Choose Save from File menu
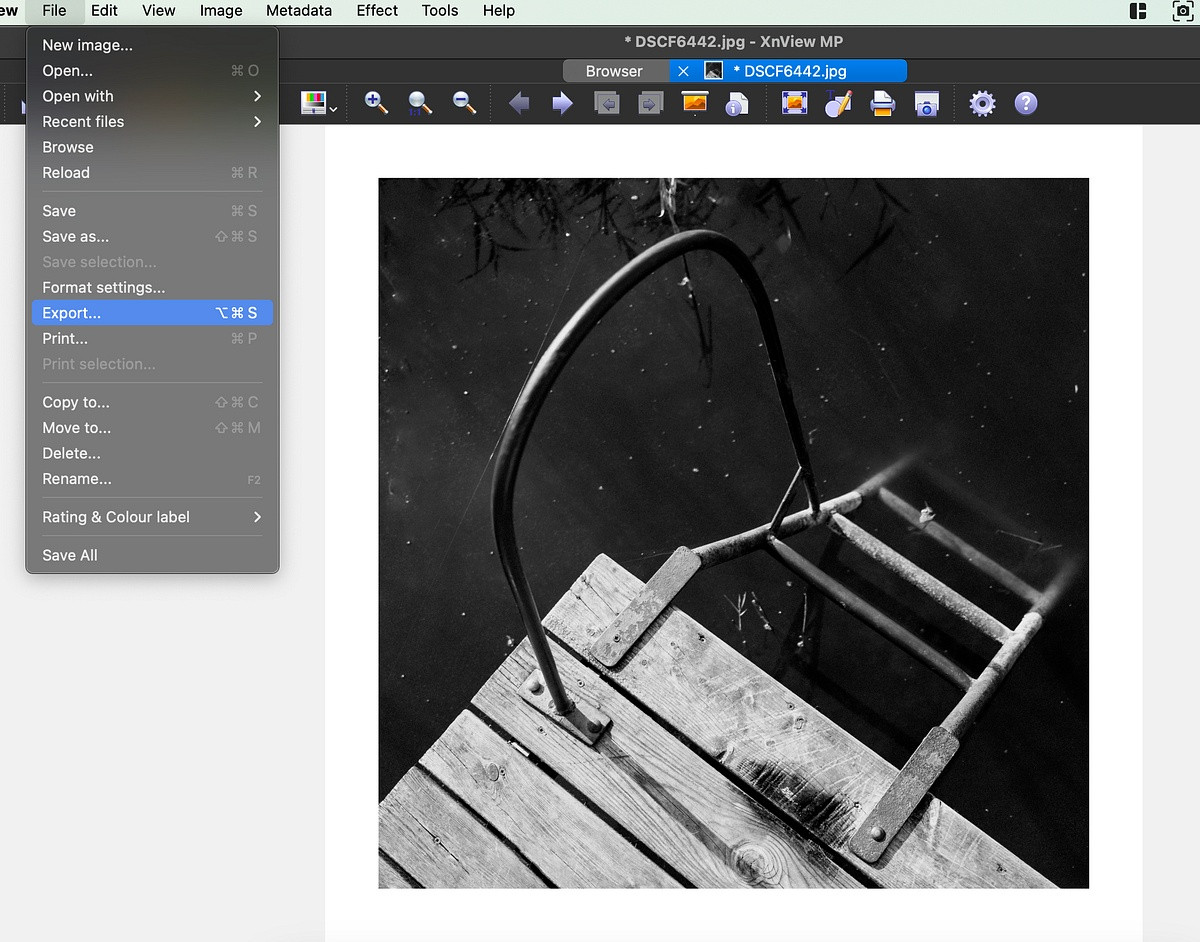This screenshot has width=1200, height=942. (x=152, y=210)
